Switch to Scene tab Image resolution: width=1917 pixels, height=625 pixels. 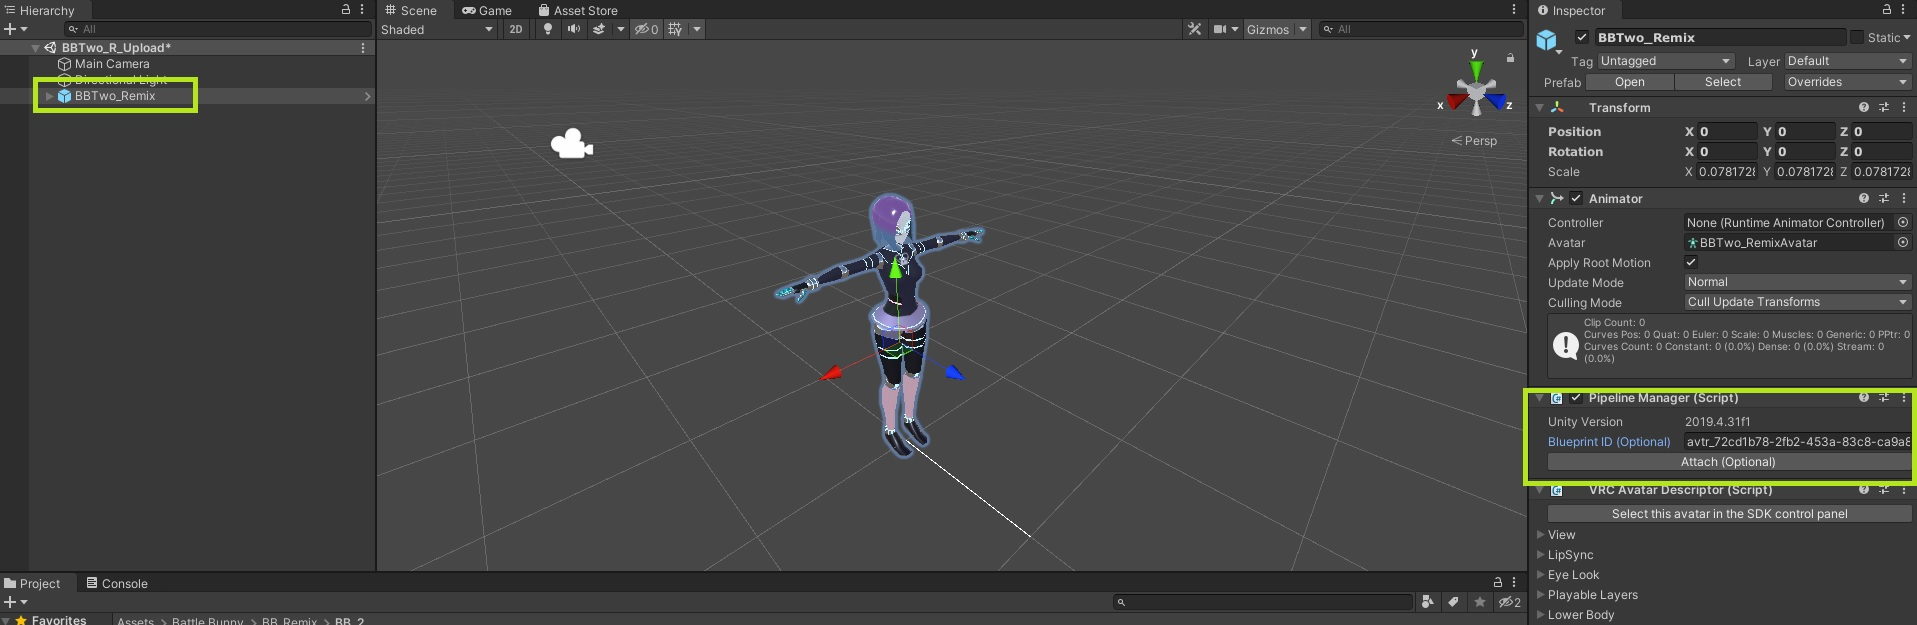(x=411, y=10)
